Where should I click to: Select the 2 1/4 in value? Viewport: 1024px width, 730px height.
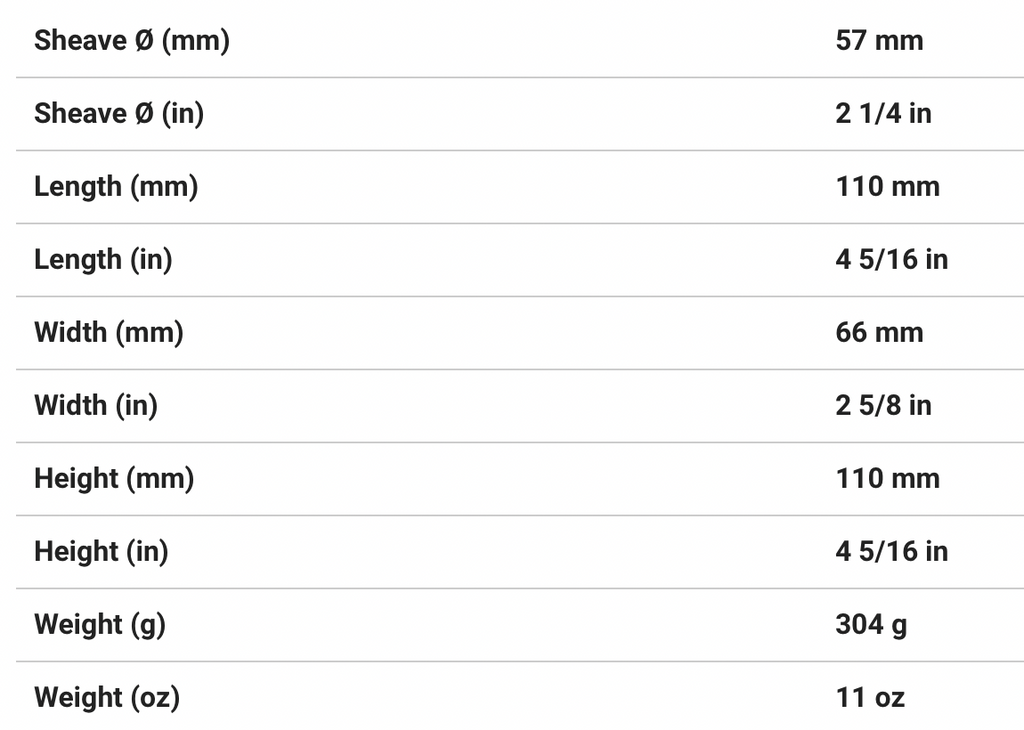883,114
